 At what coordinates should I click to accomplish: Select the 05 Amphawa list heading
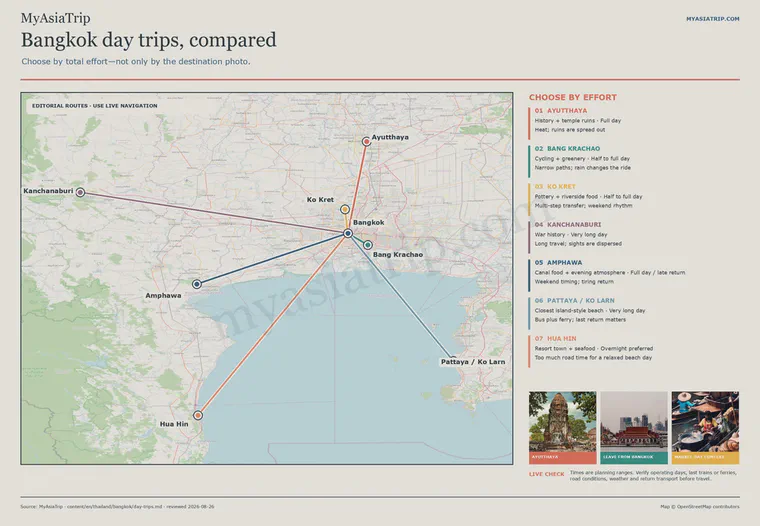558,262
